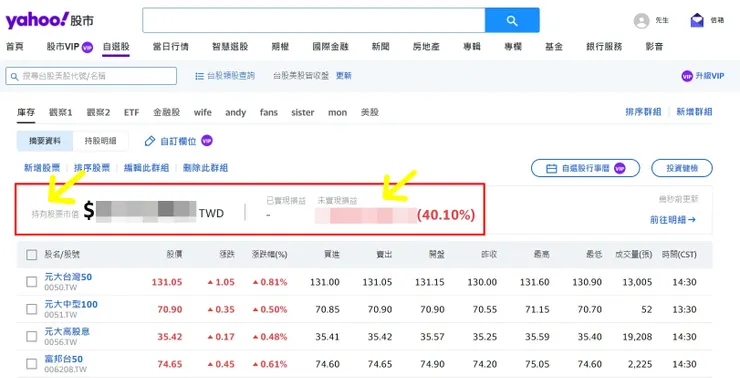The width and height of the screenshot is (740, 378).
Task: Open the 影音 nav item
Action: [655, 46]
